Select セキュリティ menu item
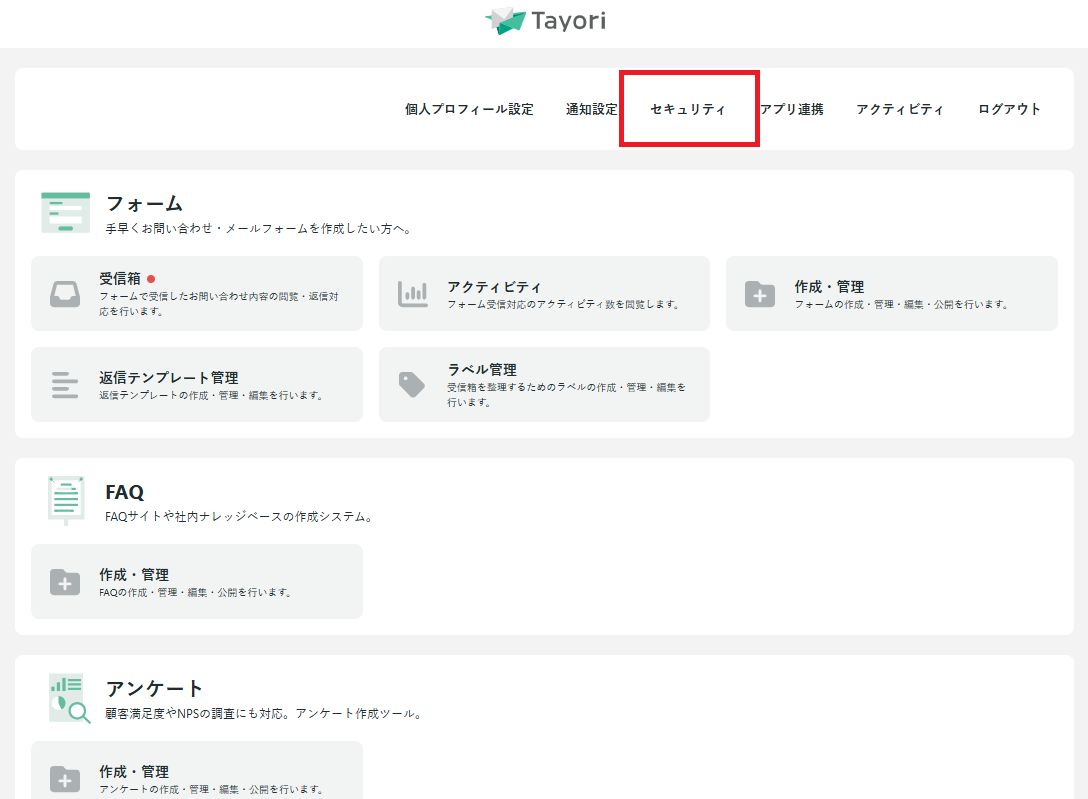This screenshot has height=799, width=1088. pos(688,109)
